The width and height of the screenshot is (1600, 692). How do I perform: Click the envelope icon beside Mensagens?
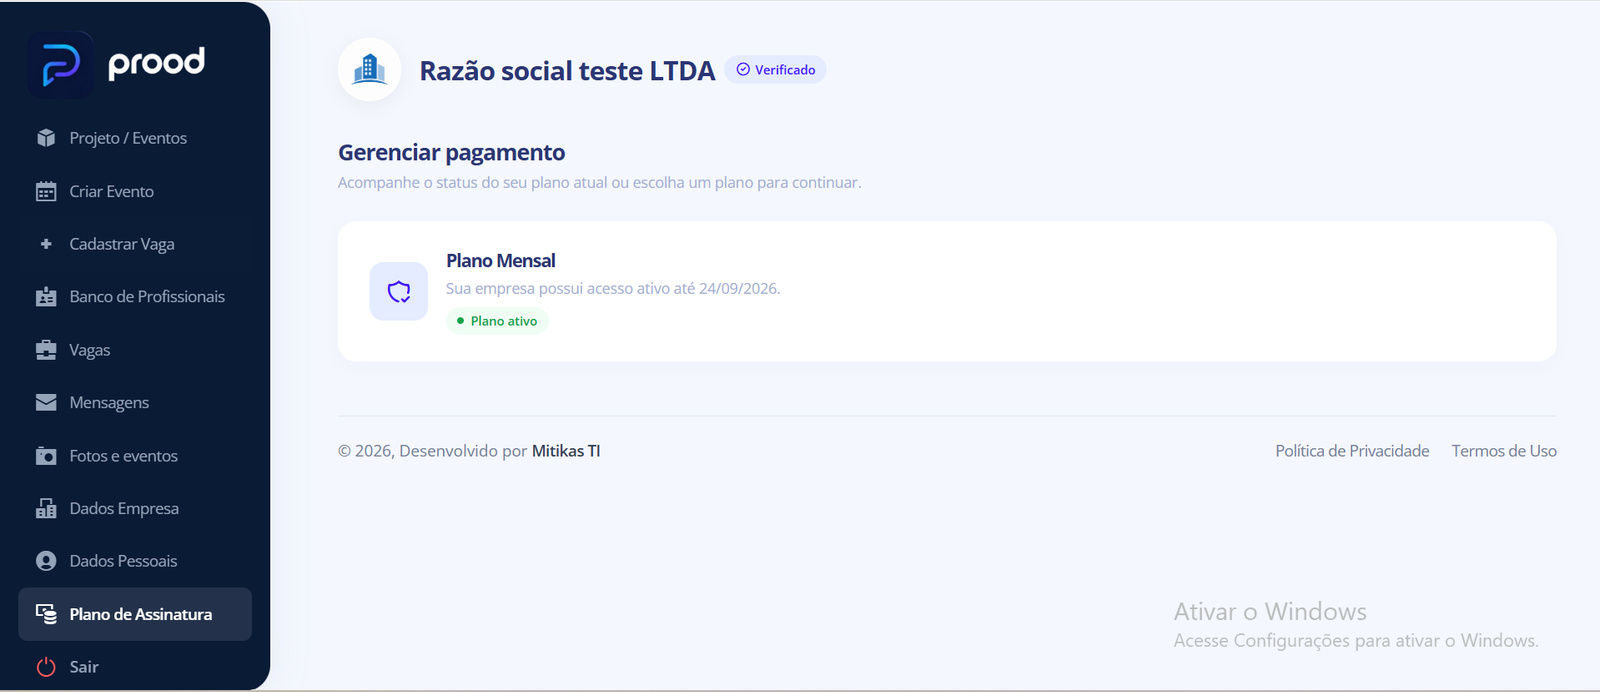[x=46, y=402]
